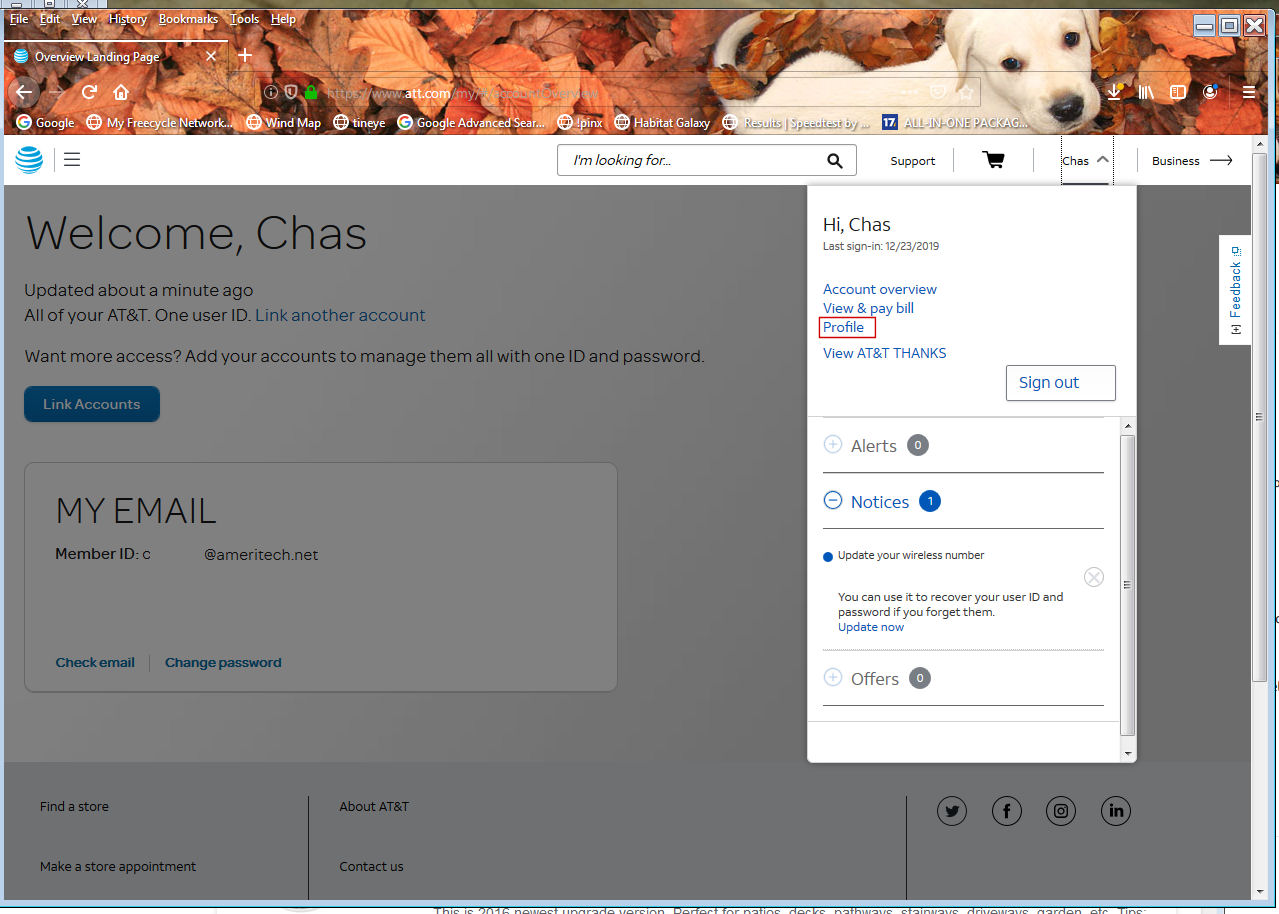Image resolution: width=1279 pixels, height=914 pixels.
Task: Select the Overview Landing Page tab
Action: click(115, 56)
